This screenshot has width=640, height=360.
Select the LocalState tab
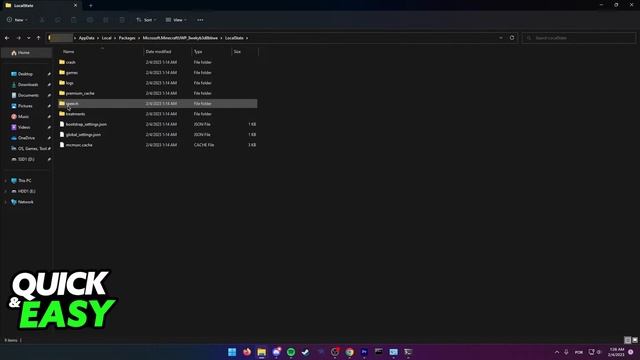coord(41,5)
